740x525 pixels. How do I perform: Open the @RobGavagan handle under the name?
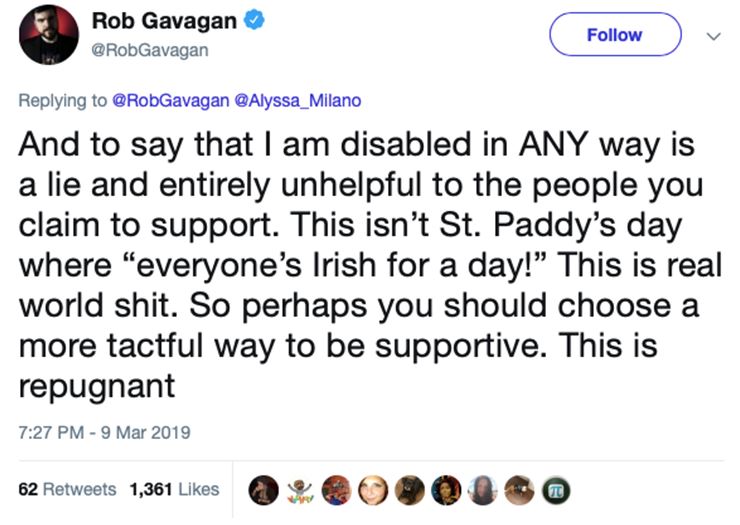click(150, 50)
